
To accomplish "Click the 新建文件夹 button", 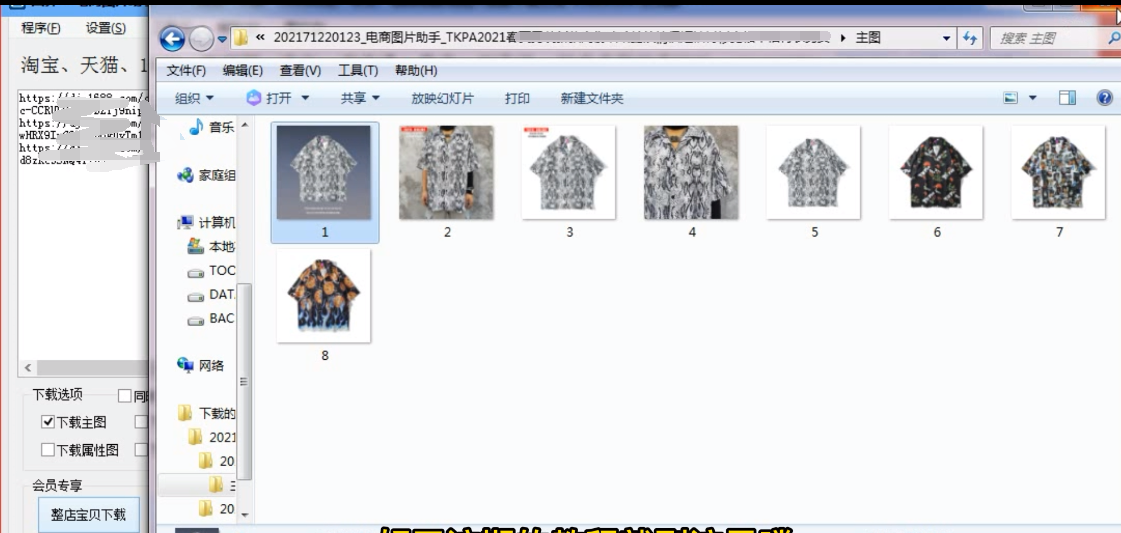I will coord(591,98).
